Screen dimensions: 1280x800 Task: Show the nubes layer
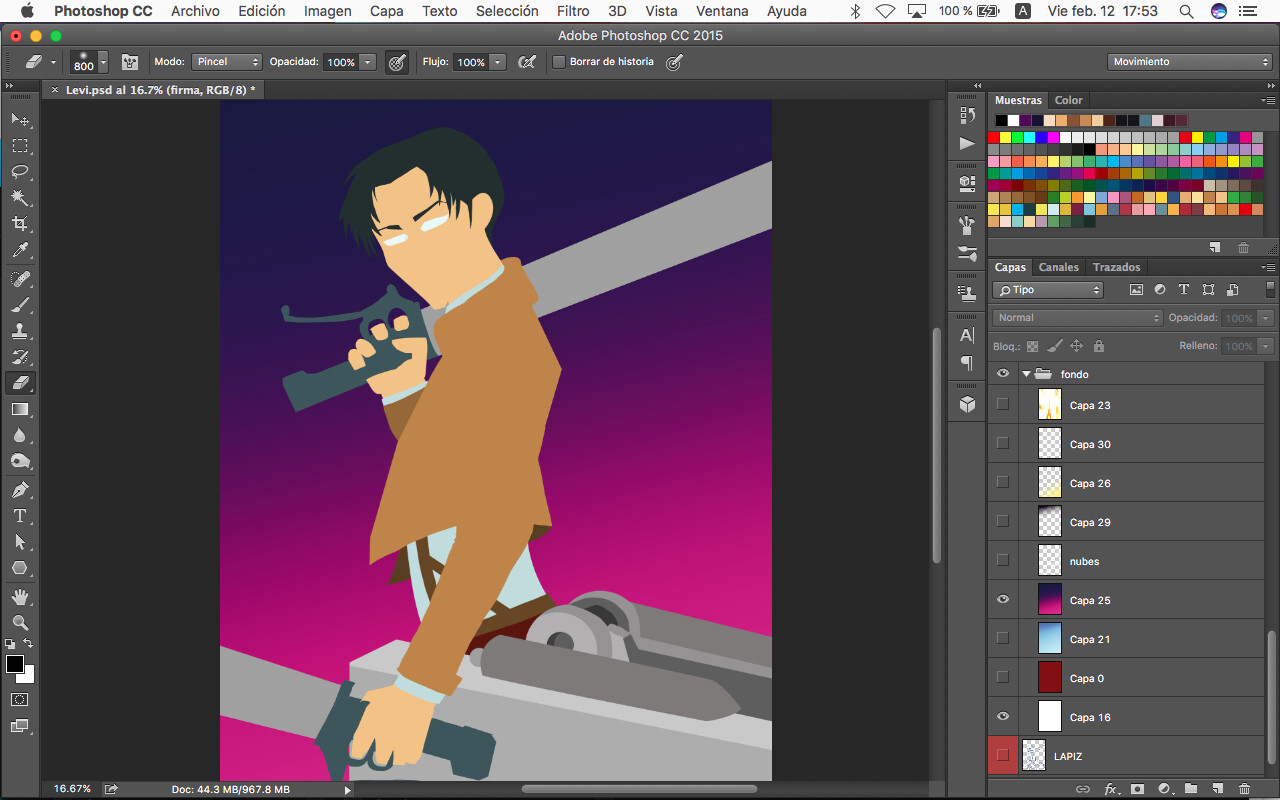click(1003, 561)
